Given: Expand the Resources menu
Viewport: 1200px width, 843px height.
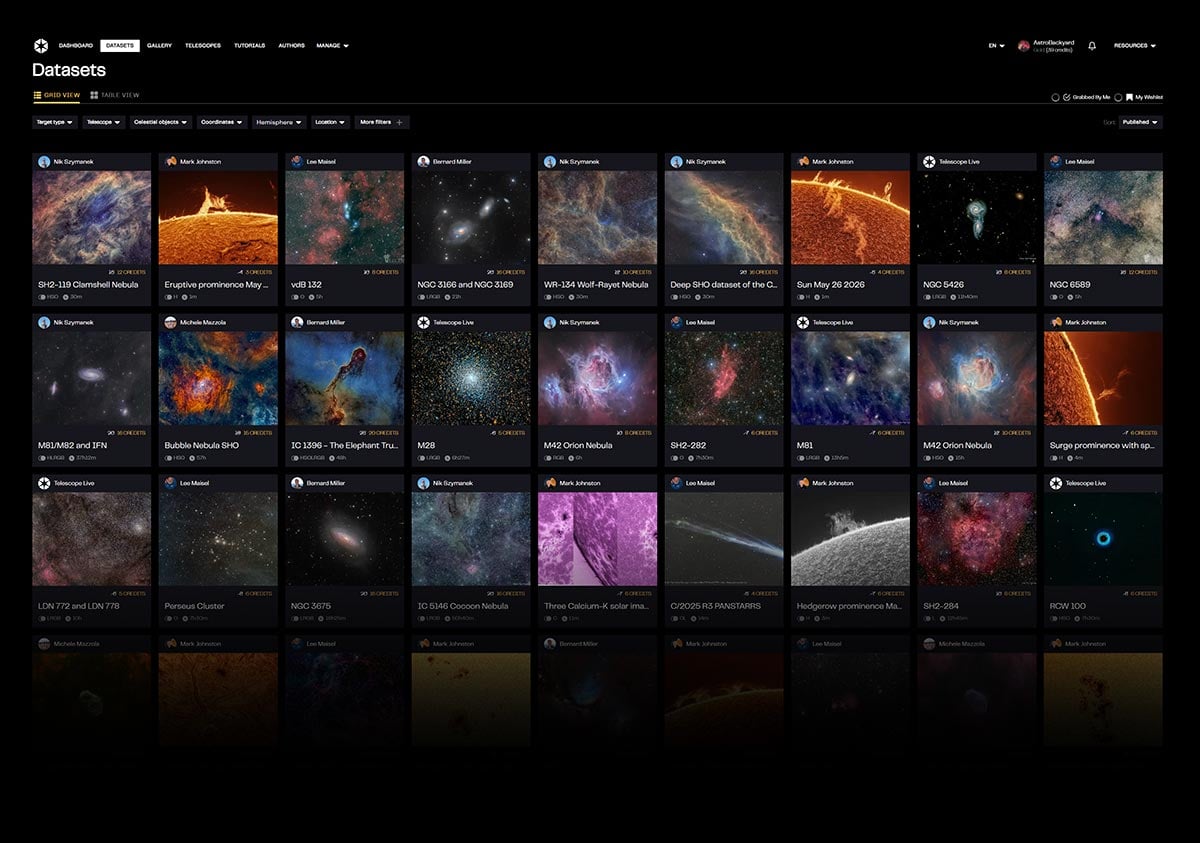Looking at the screenshot, I should [1135, 45].
